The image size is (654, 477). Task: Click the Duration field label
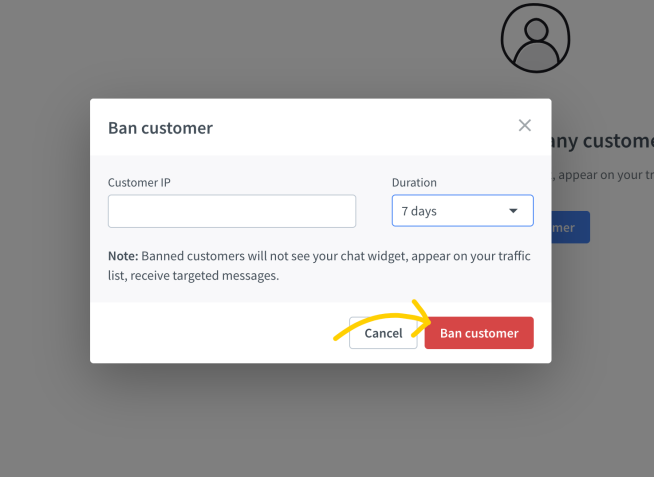tap(414, 182)
